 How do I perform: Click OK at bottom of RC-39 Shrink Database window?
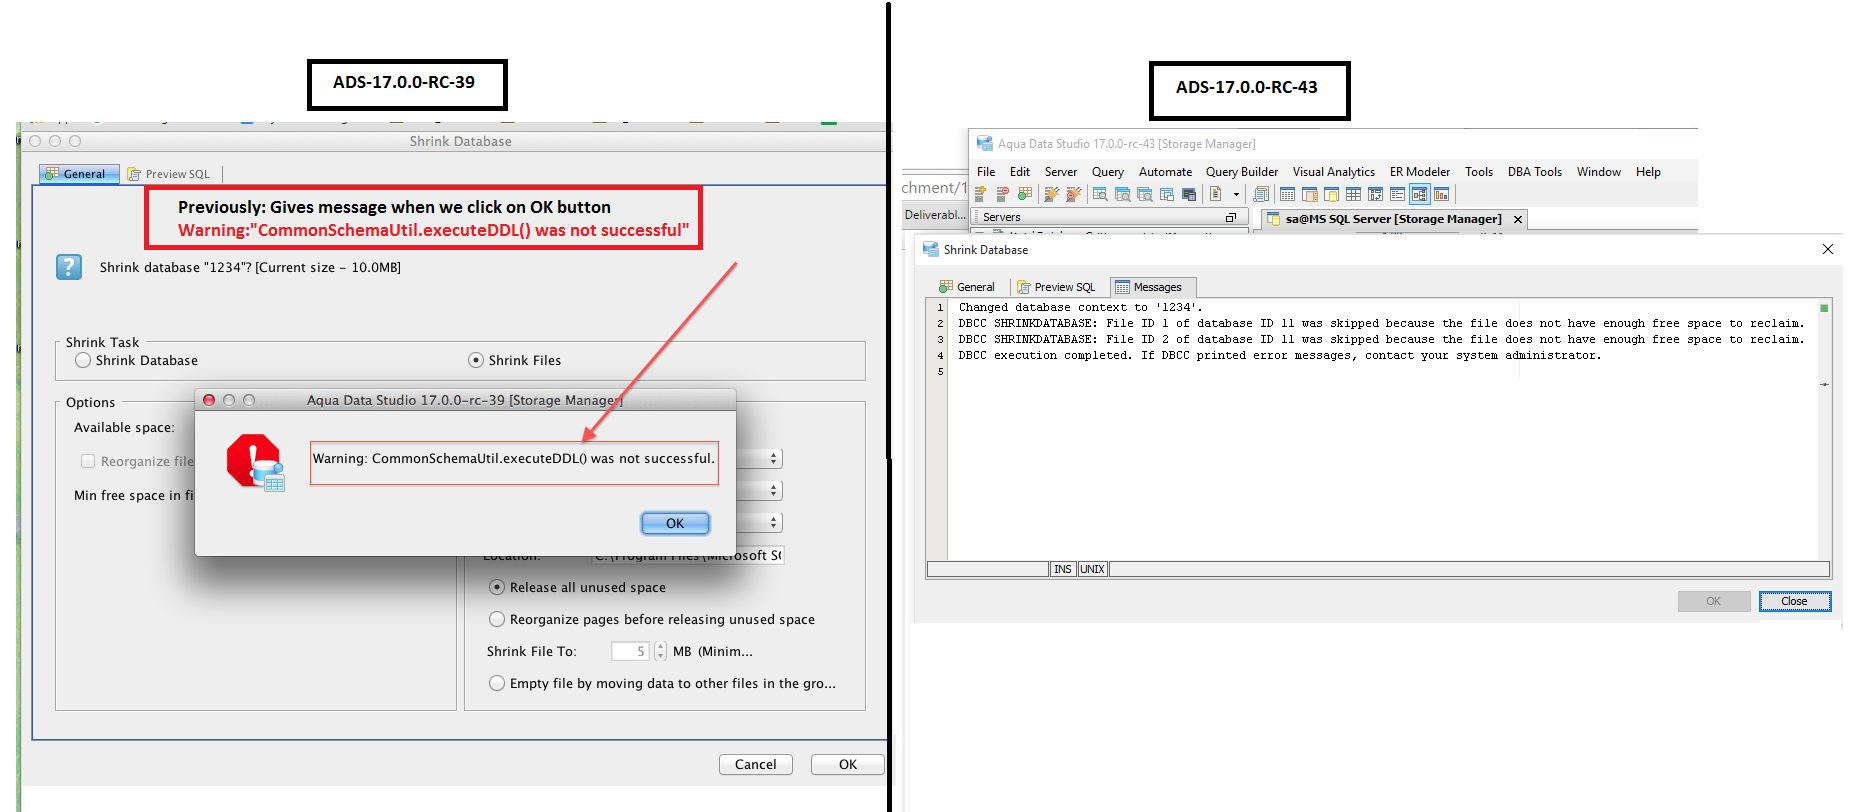point(848,764)
